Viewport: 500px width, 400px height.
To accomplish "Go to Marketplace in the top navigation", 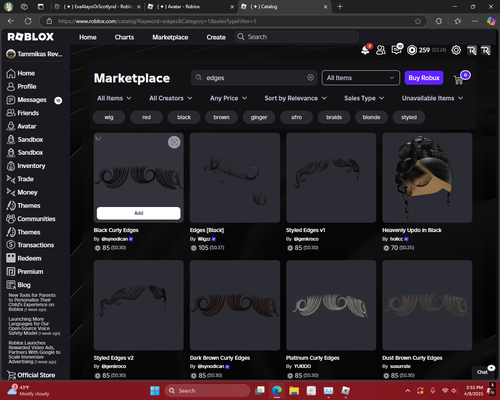I will [x=170, y=37].
